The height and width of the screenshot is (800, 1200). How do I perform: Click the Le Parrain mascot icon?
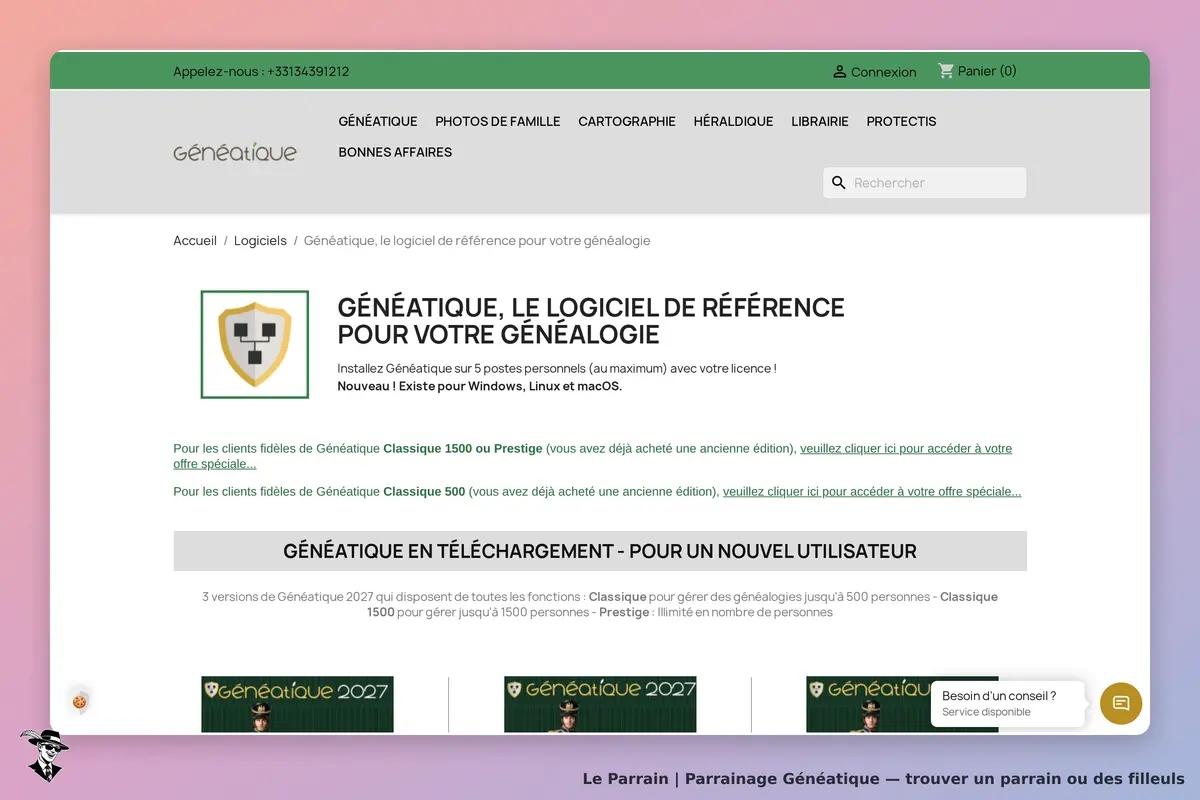tap(43, 754)
